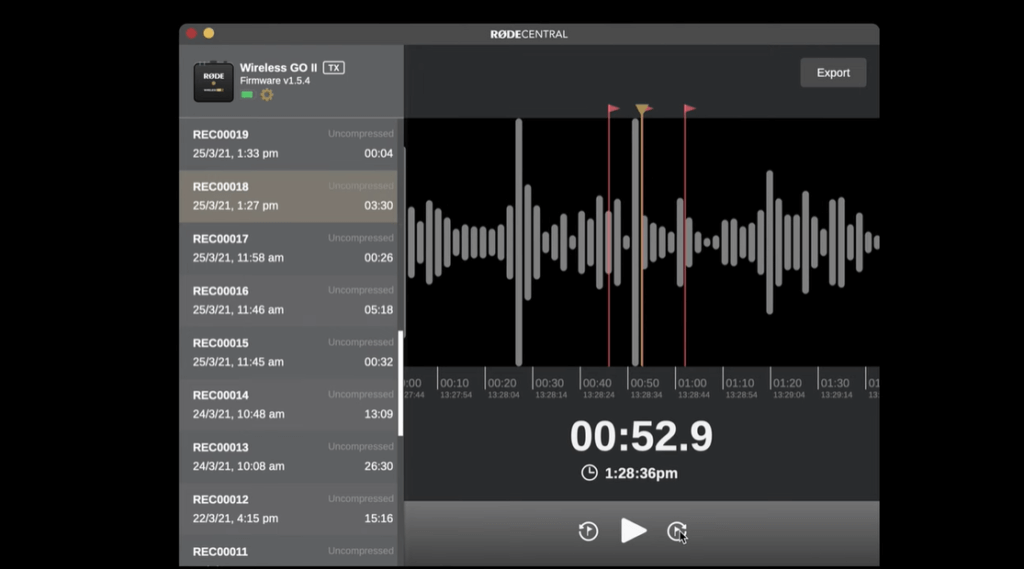Select the second red marker flag

(689, 108)
